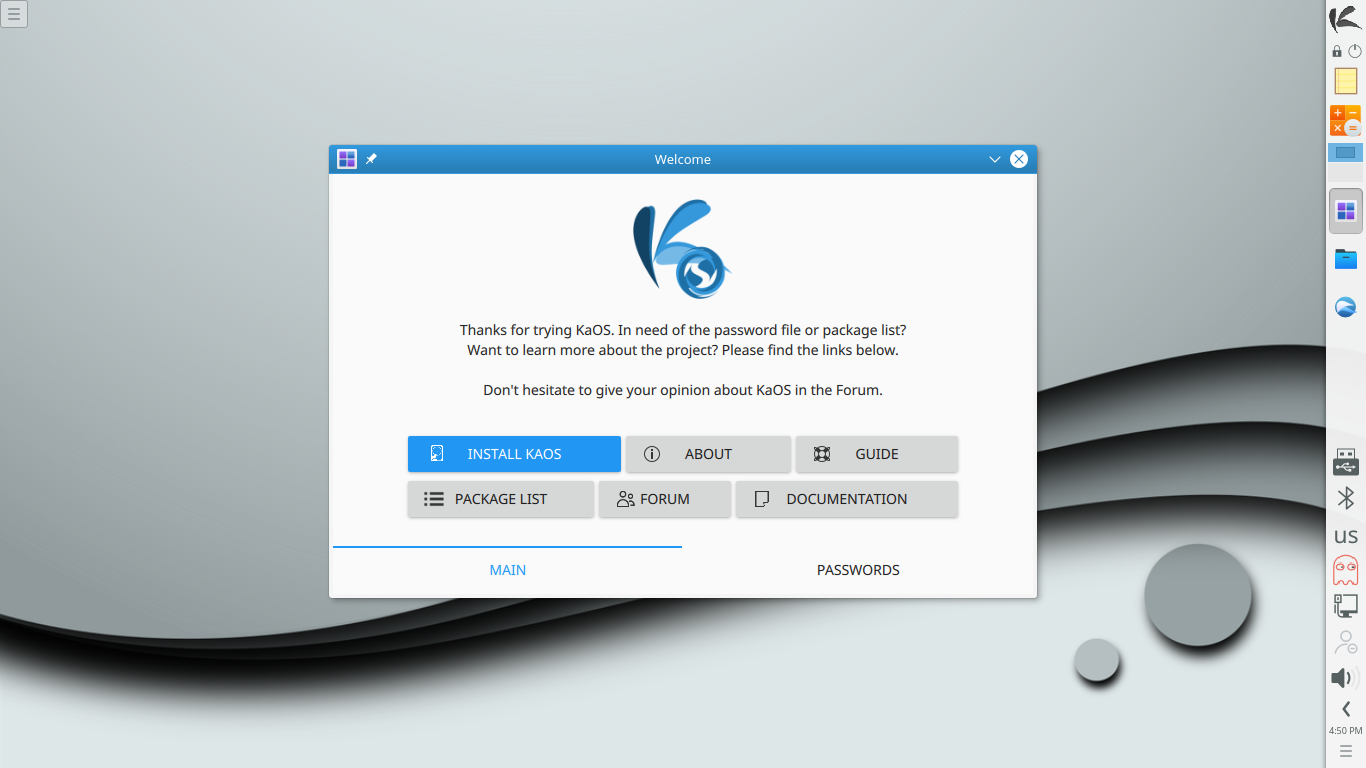Close the Welcome window
Screen dimensions: 1366x768
click(x=1019, y=159)
